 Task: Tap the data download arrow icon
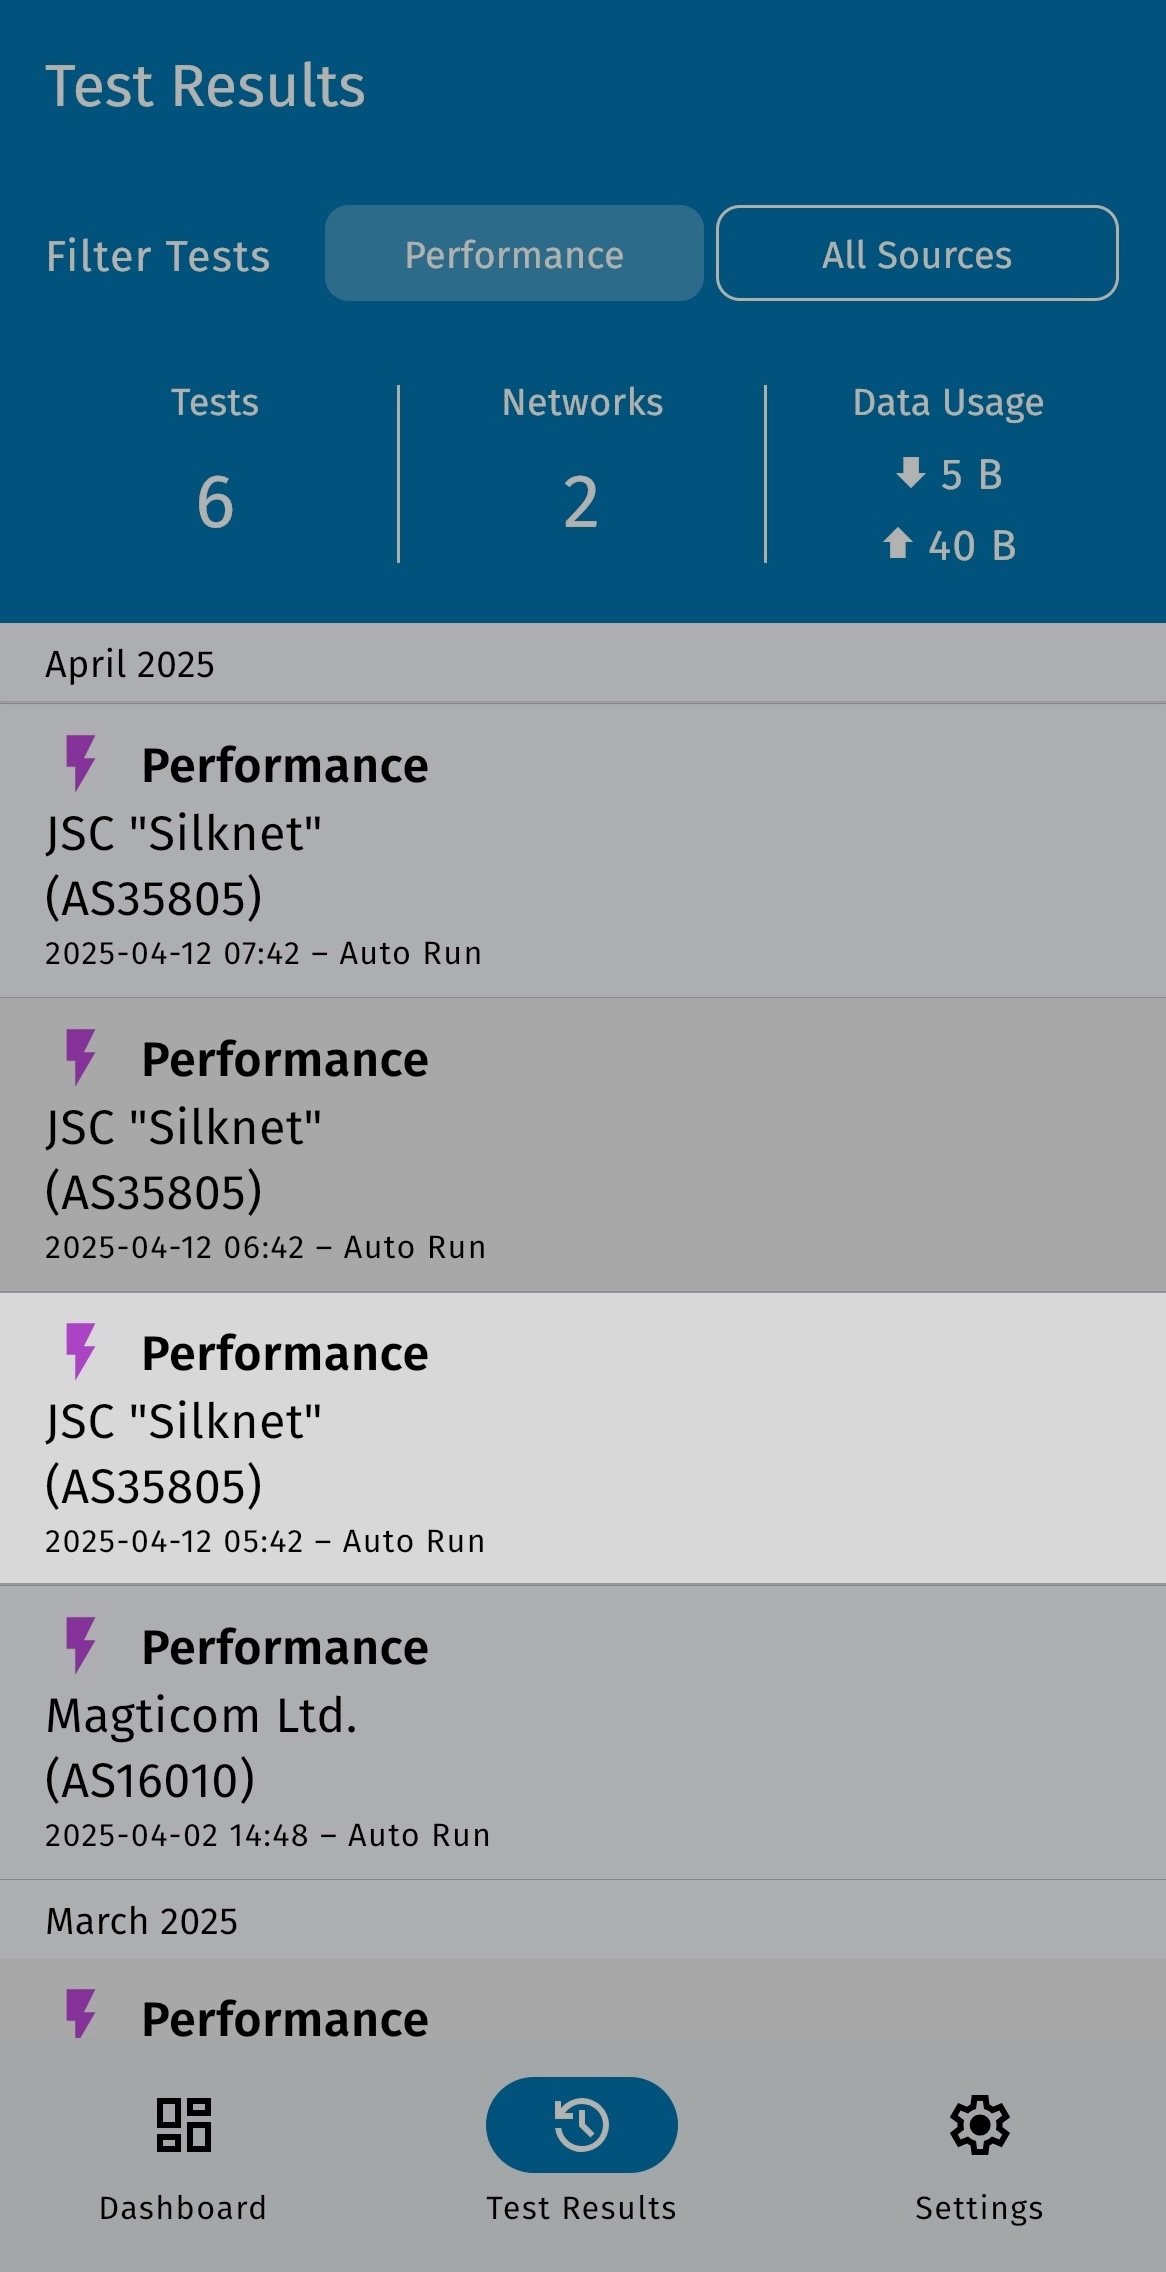pyautogui.click(x=910, y=472)
